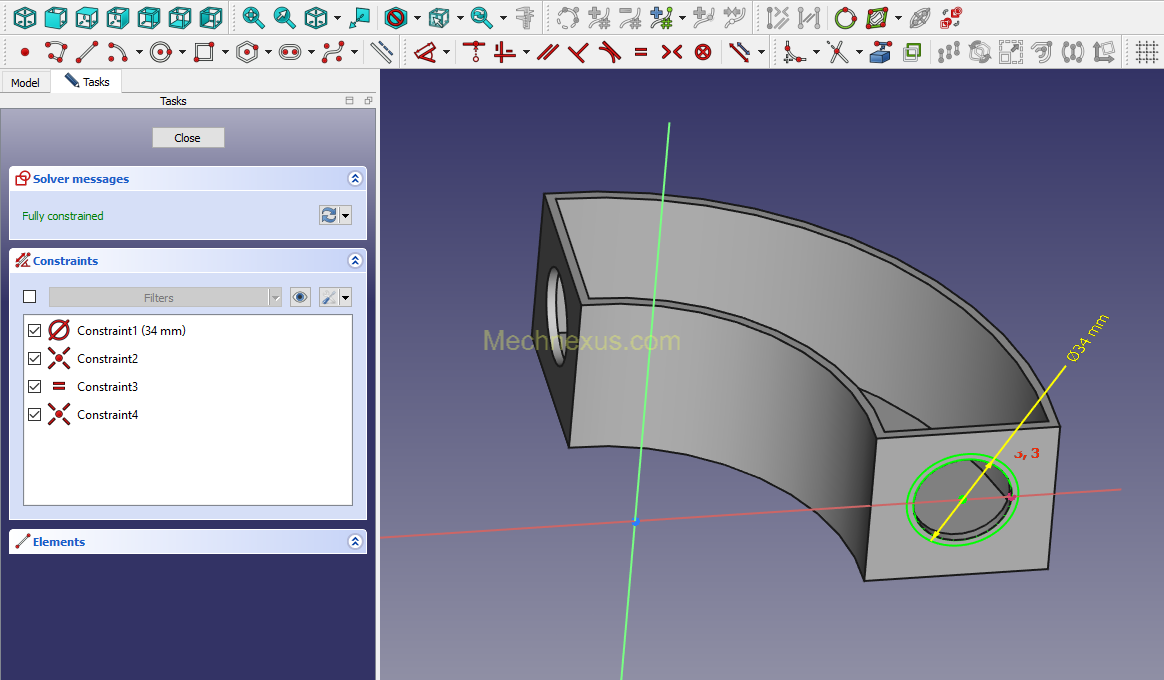Image resolution: width=1164 pixels, height=680 pixels.
Task: Click the equal constraint icon in toolbar
Action: 640,52
